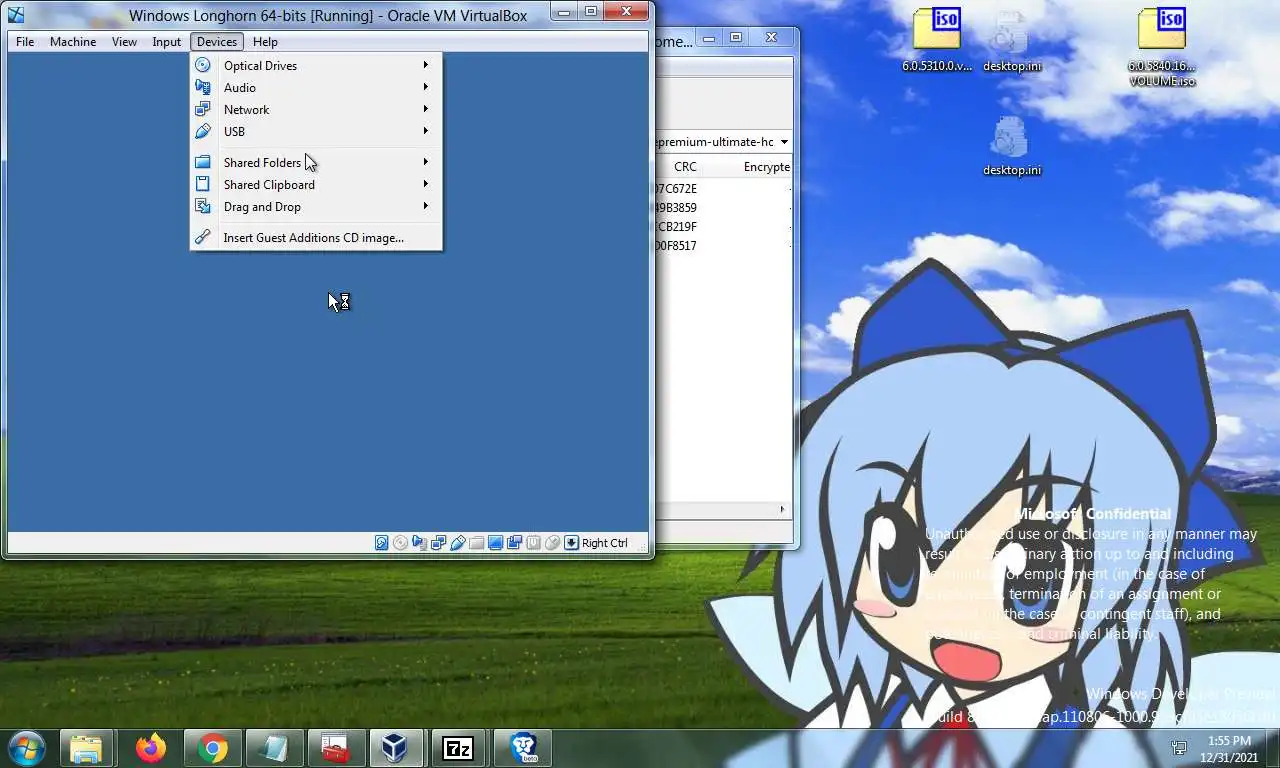Launch Google Chrome from the taskbar

(212, 748)
